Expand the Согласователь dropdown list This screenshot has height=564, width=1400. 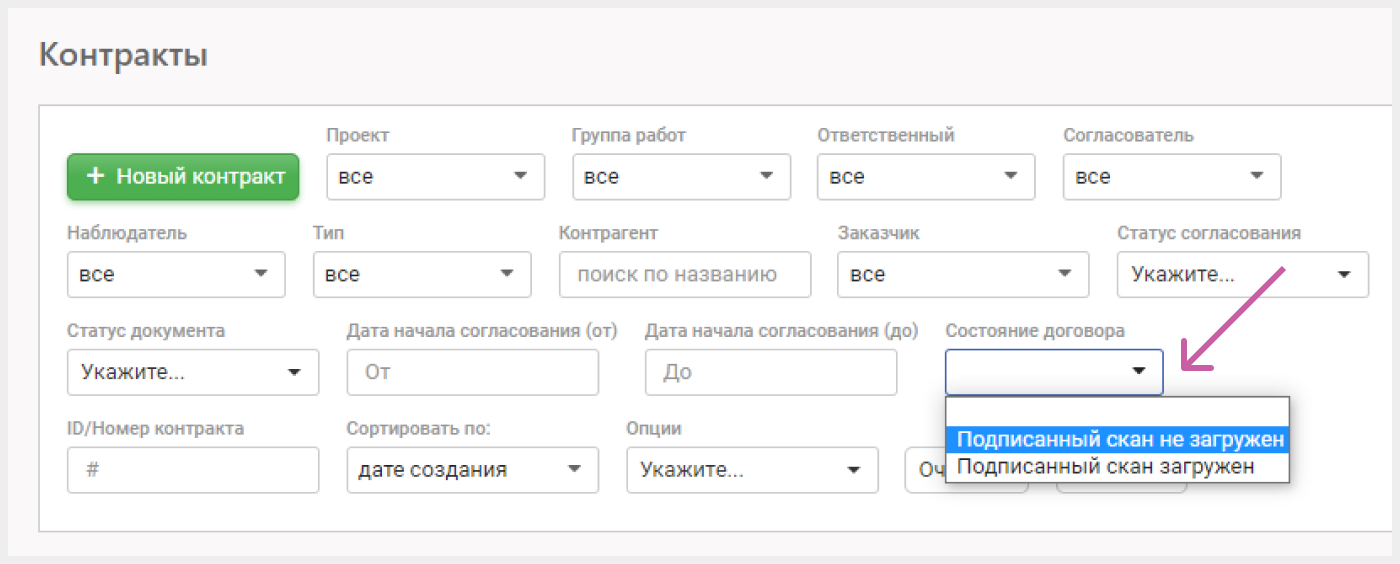1172,177
